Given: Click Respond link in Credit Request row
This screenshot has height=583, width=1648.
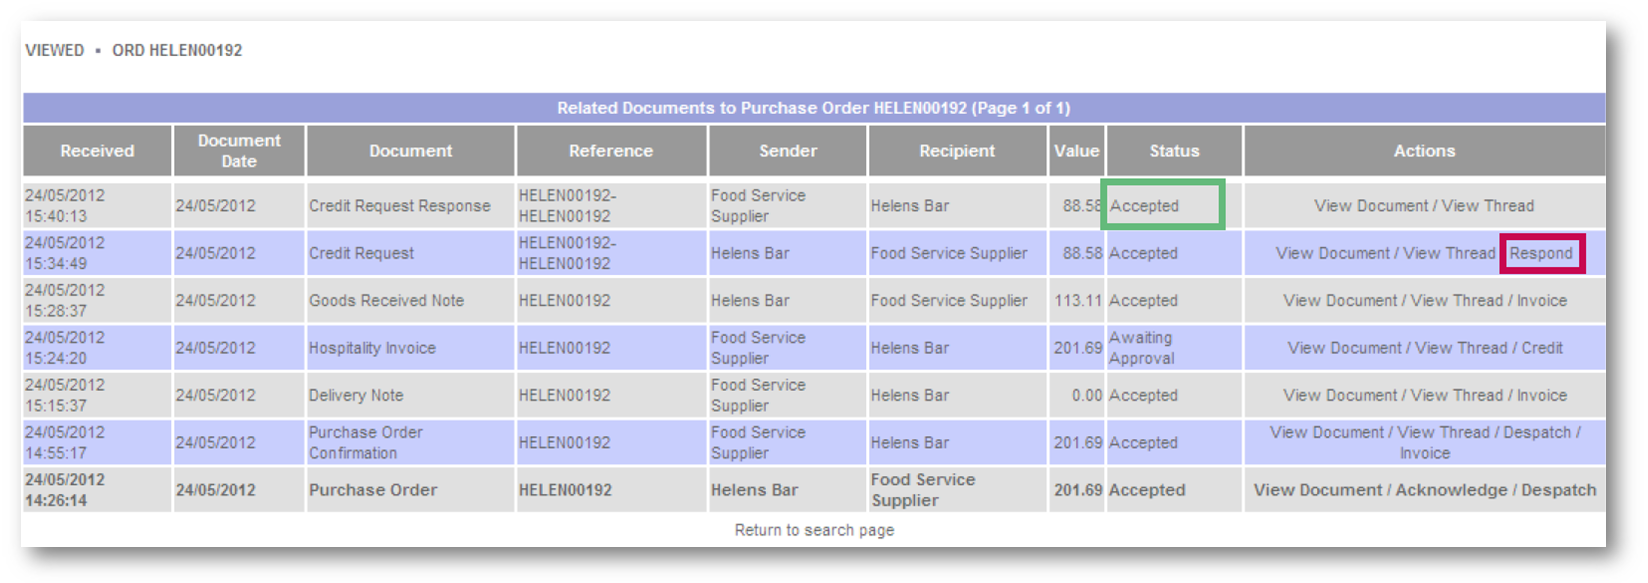Looking at the screenshot, I should [x=1541, y=253].
